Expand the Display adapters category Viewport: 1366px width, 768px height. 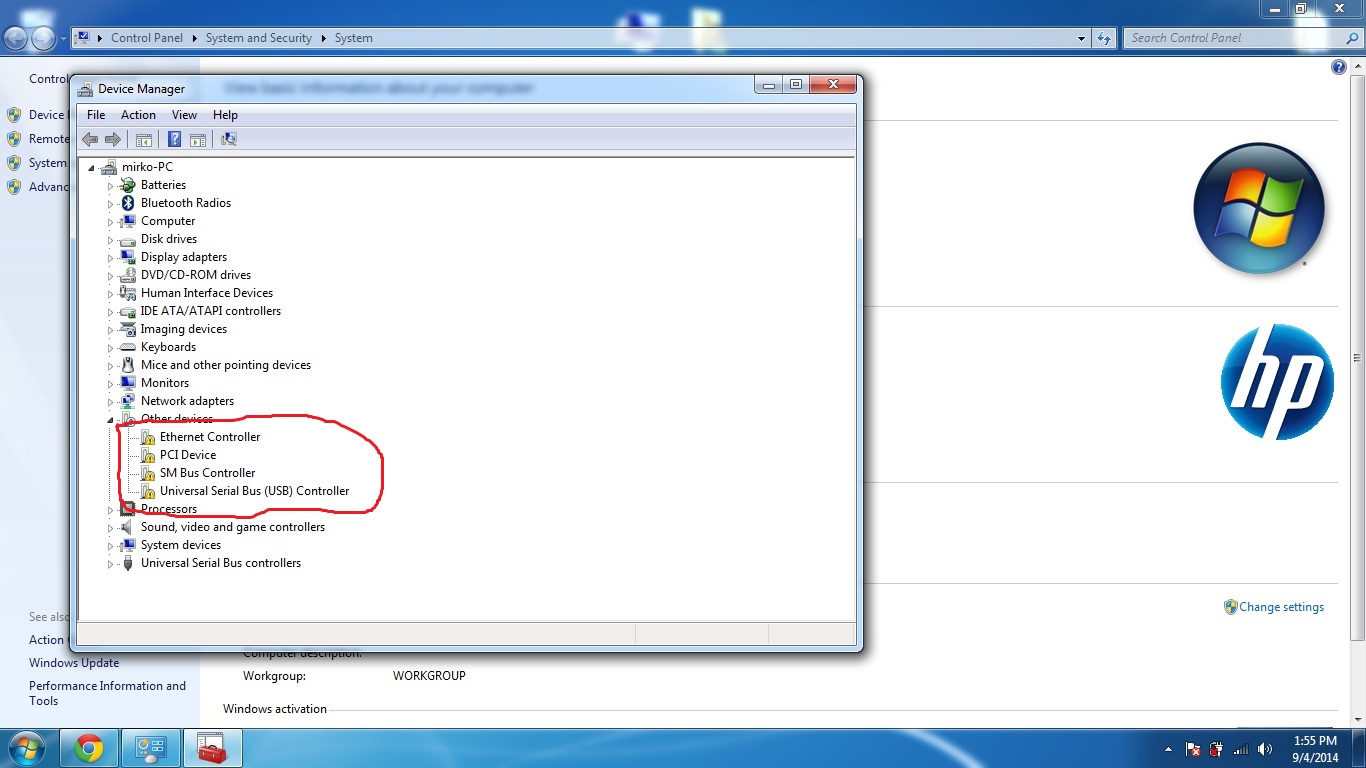click(x=111, y=257)
